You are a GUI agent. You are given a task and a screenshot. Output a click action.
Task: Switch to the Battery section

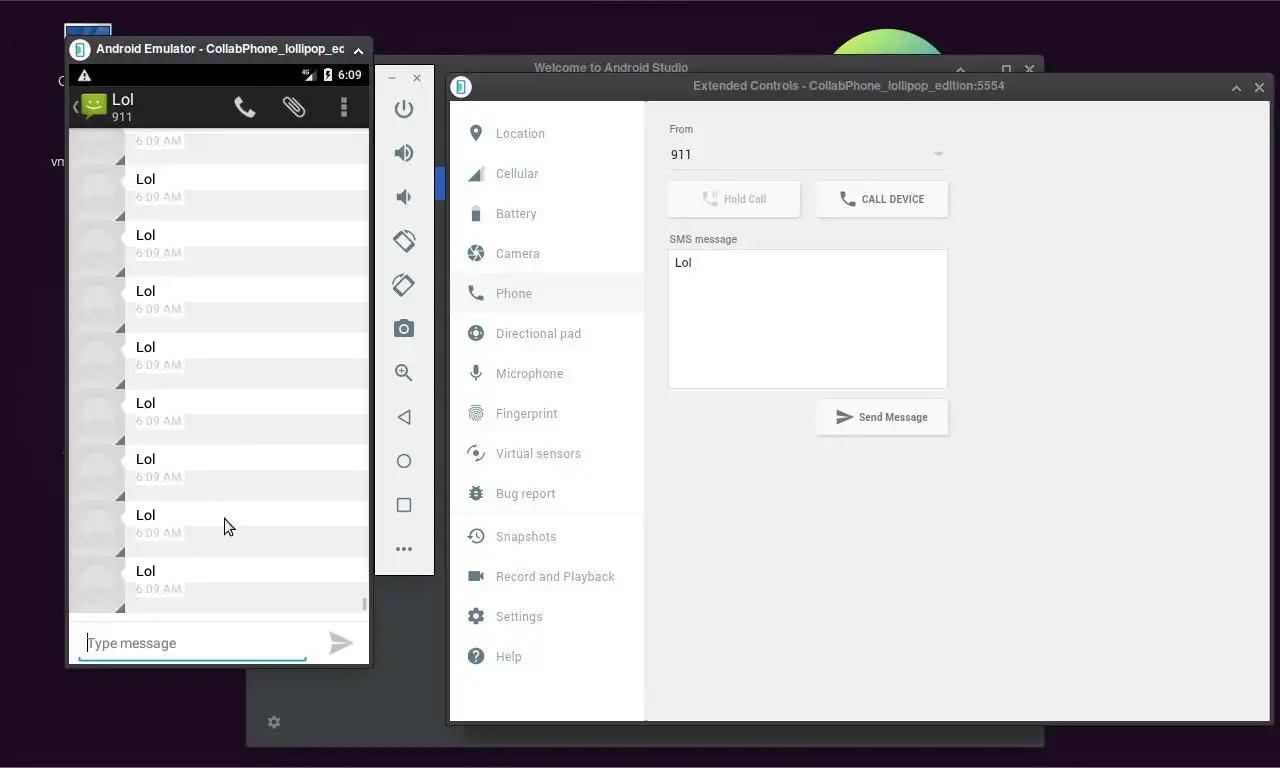point(547,213)
